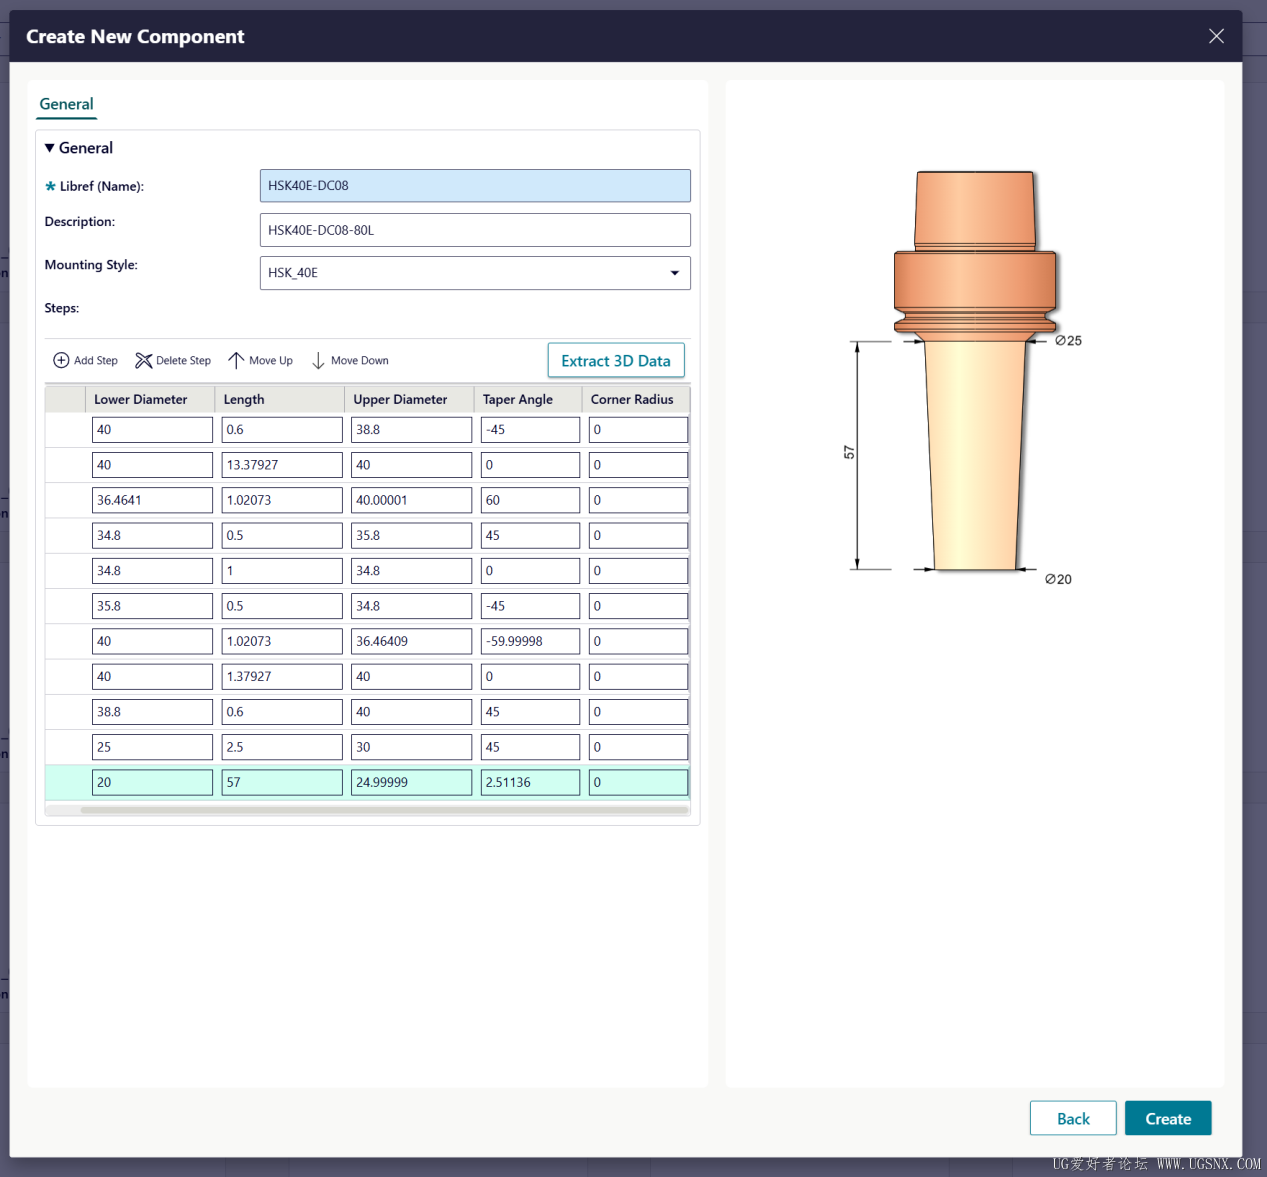Screen dimensions: 1267x1177
Task: Click the Add Step plus icon
Action: [61, 360]
